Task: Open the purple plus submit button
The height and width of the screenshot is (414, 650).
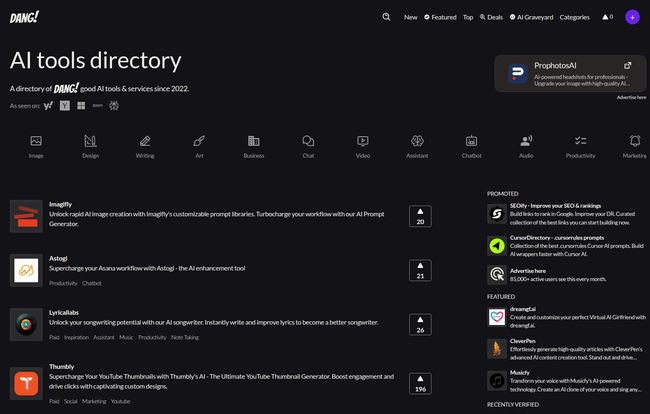Action: [x=632, y=17]
